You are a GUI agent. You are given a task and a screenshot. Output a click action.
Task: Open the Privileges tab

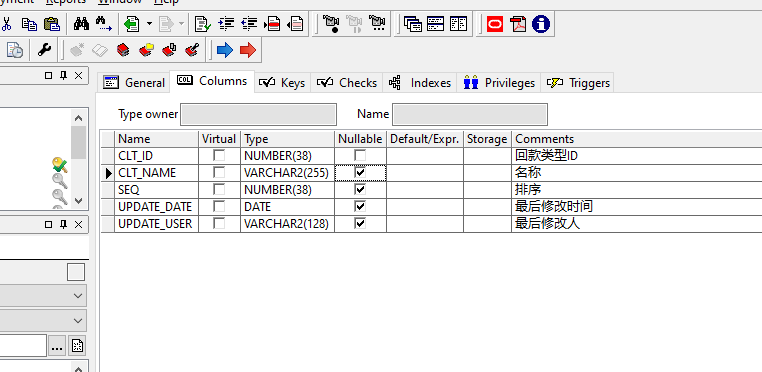click(499, 83)
